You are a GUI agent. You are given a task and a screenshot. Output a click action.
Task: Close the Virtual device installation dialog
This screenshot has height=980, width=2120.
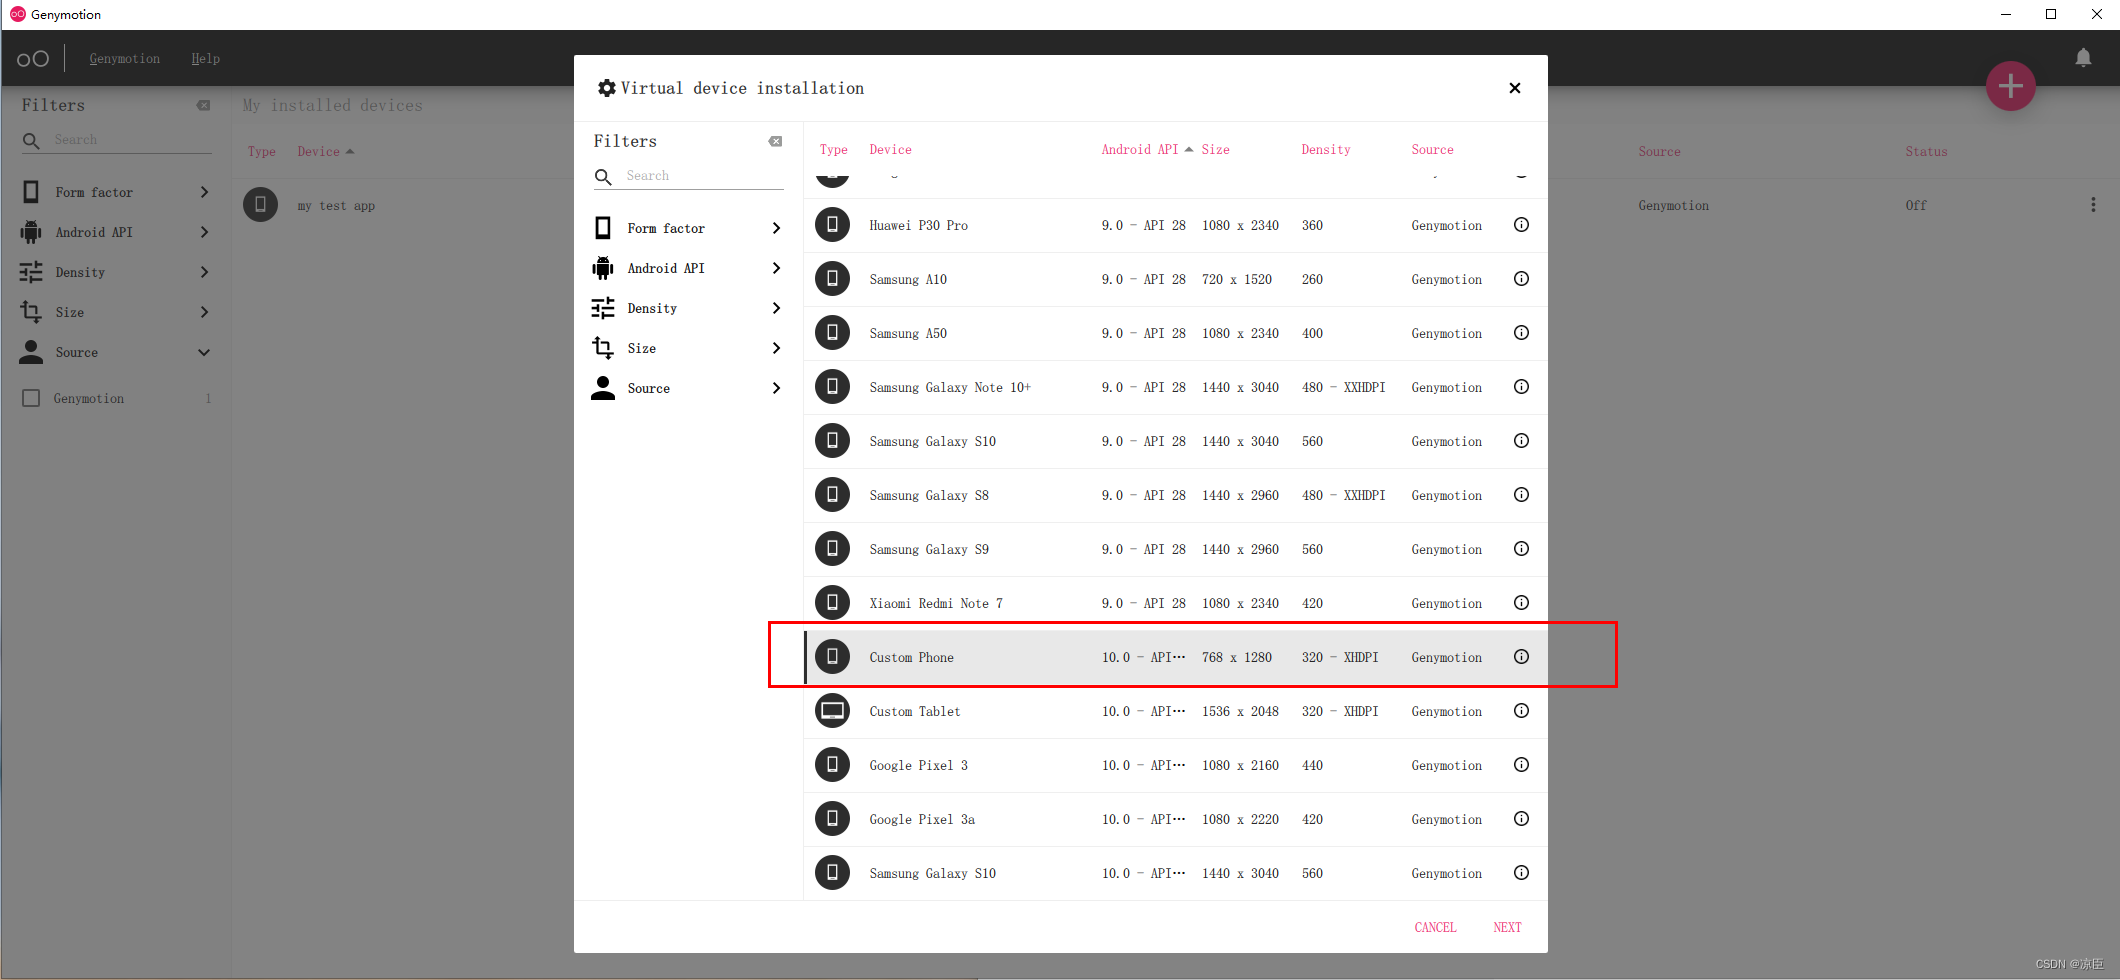click(x=1515, y=88)
